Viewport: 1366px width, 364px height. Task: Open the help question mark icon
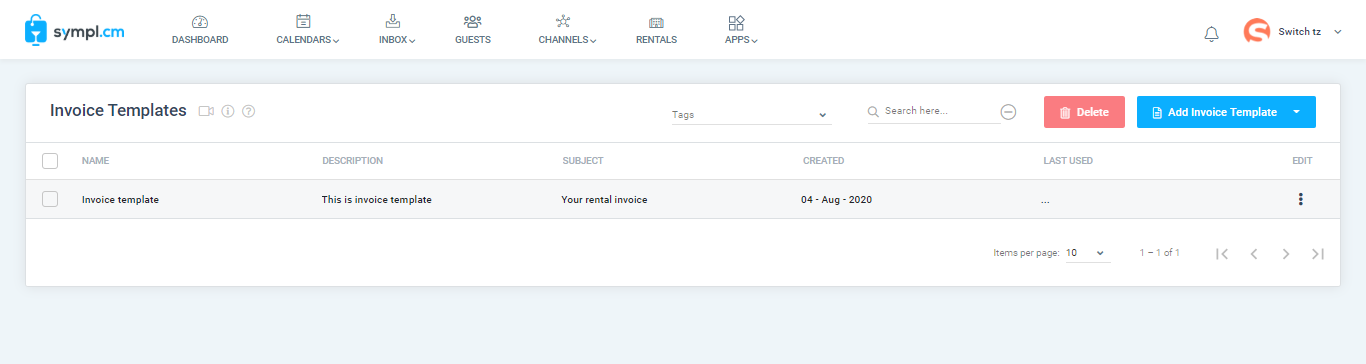pos(249,111)
